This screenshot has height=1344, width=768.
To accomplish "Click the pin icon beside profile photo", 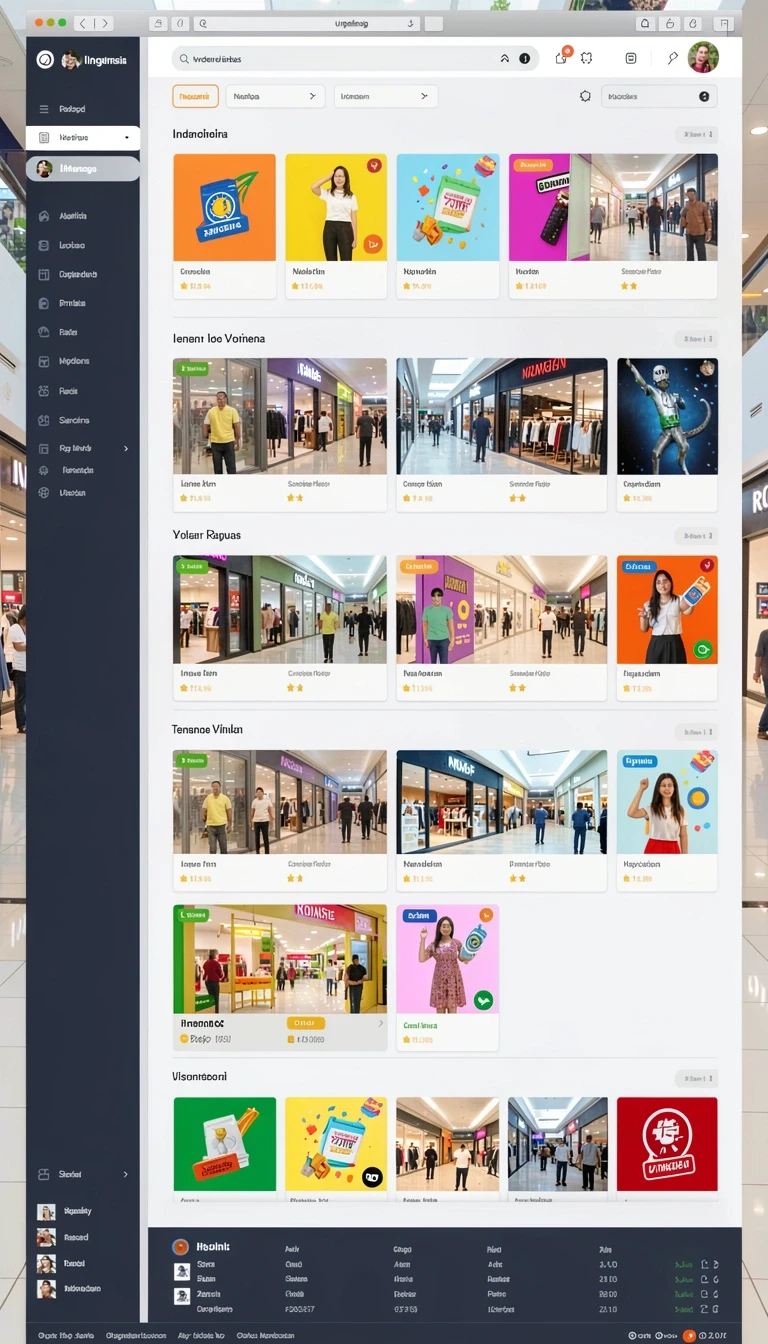I will (x=673, y=58).
